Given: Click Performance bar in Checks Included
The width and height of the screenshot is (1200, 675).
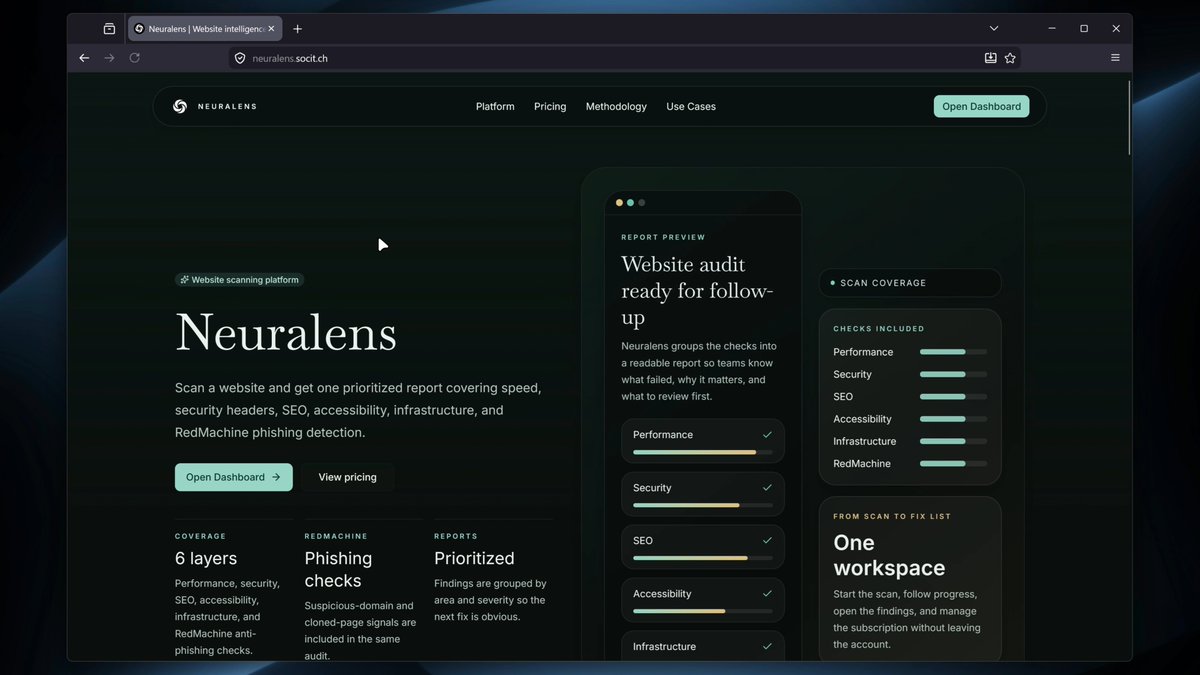Looking at the screenshot, I should pyautogui.click(x=953, y=352).
